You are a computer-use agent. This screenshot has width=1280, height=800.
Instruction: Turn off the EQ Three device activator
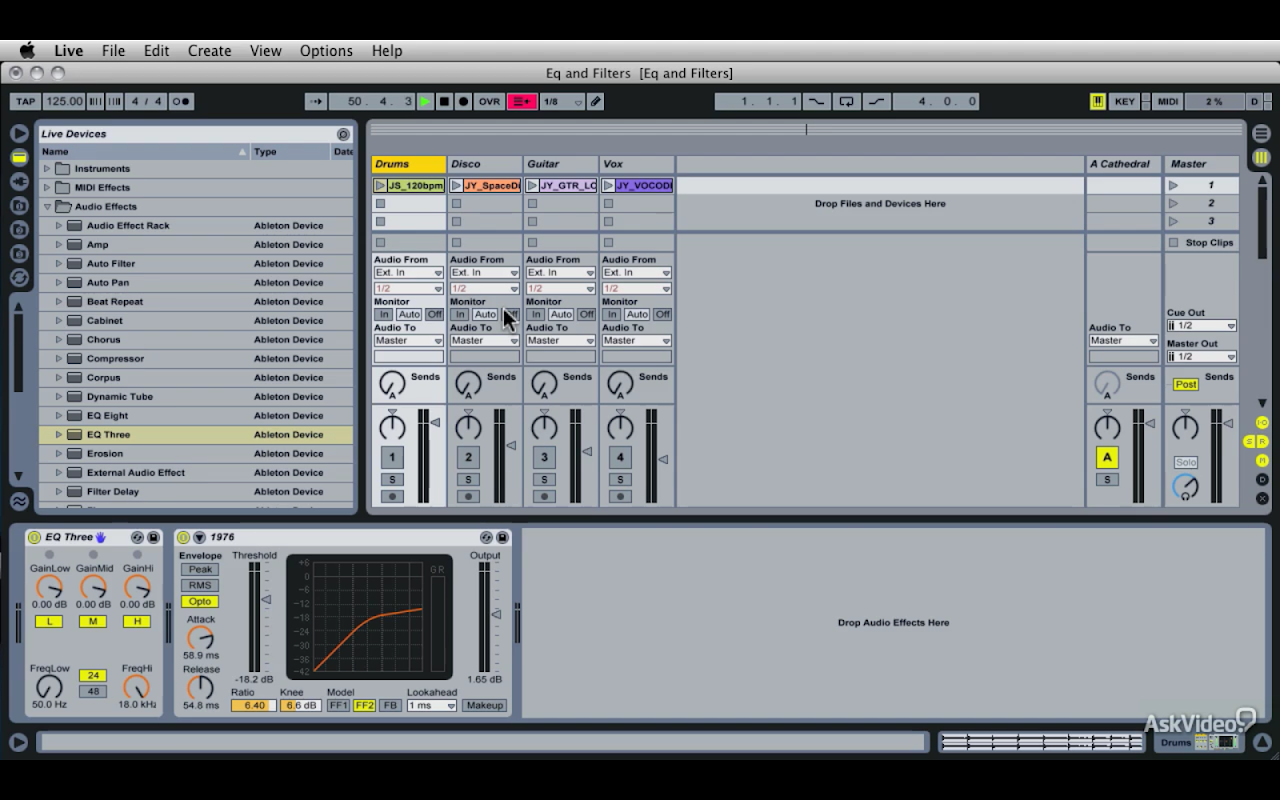33,538
